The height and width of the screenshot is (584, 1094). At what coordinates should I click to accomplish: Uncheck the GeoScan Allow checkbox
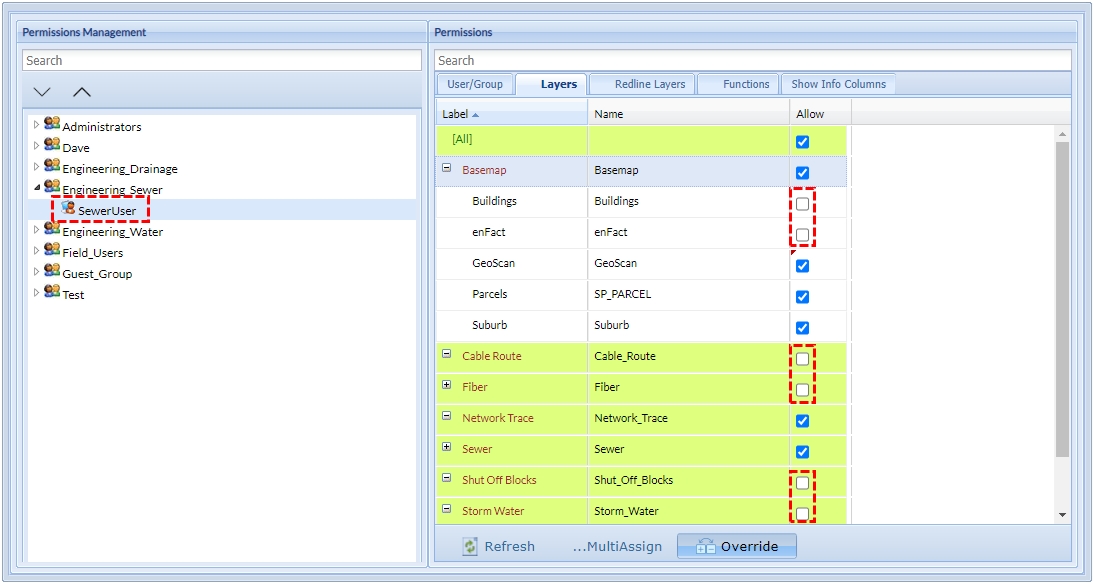[x=802, y=266]
